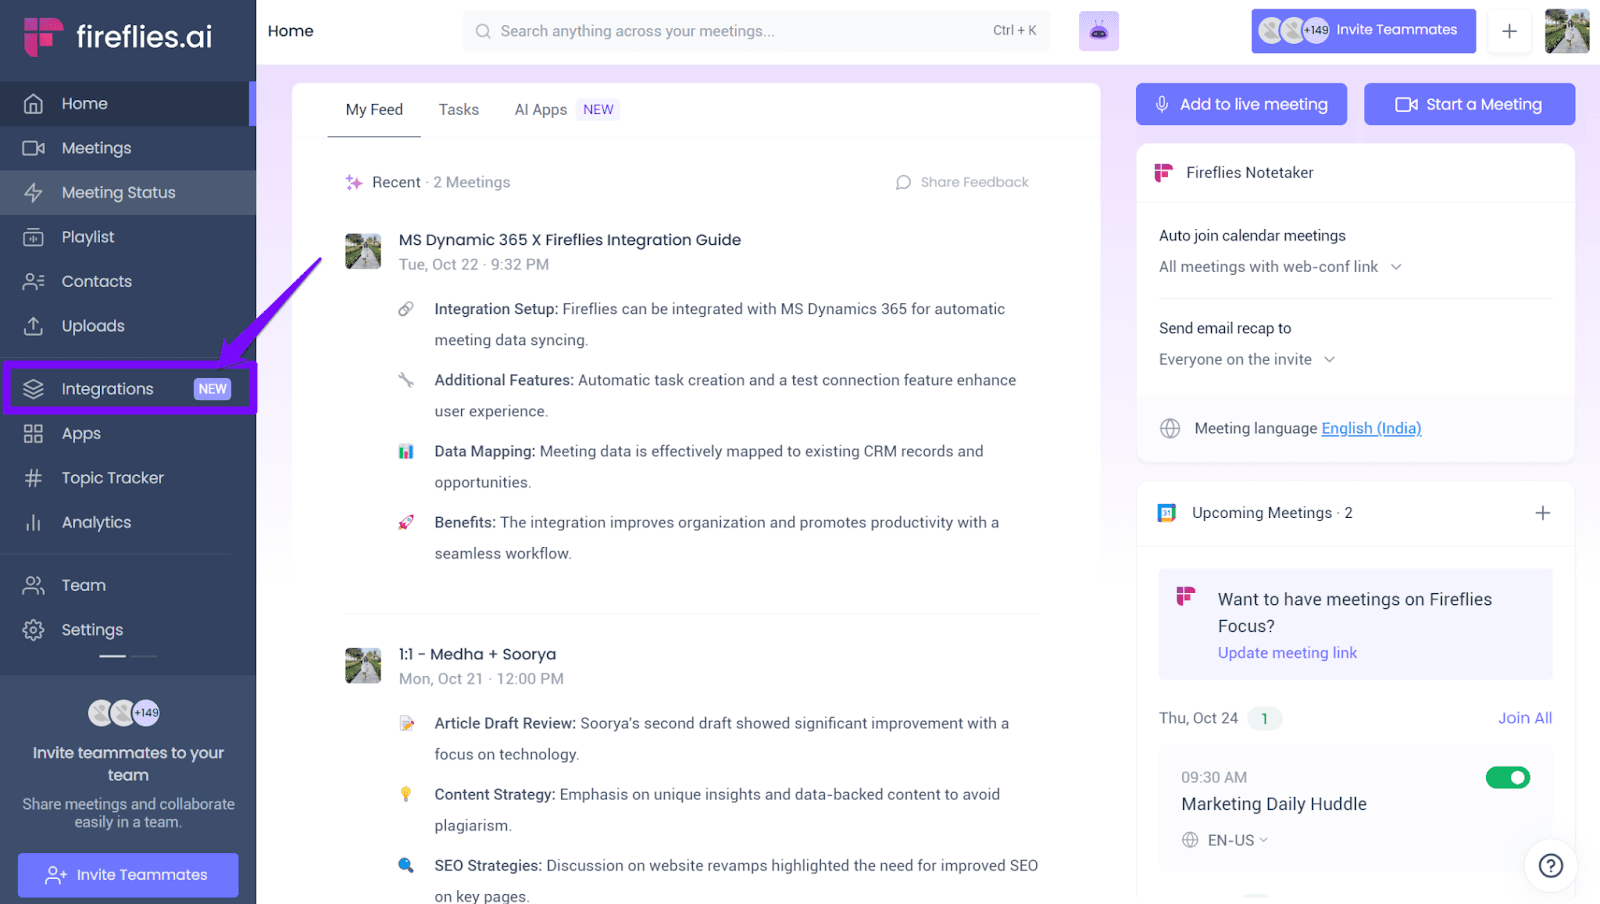This screenshot has width=1600, height=904.
Task: Open Apps in the sidebar
Action: pyautogui.click(x=126, y=434)
